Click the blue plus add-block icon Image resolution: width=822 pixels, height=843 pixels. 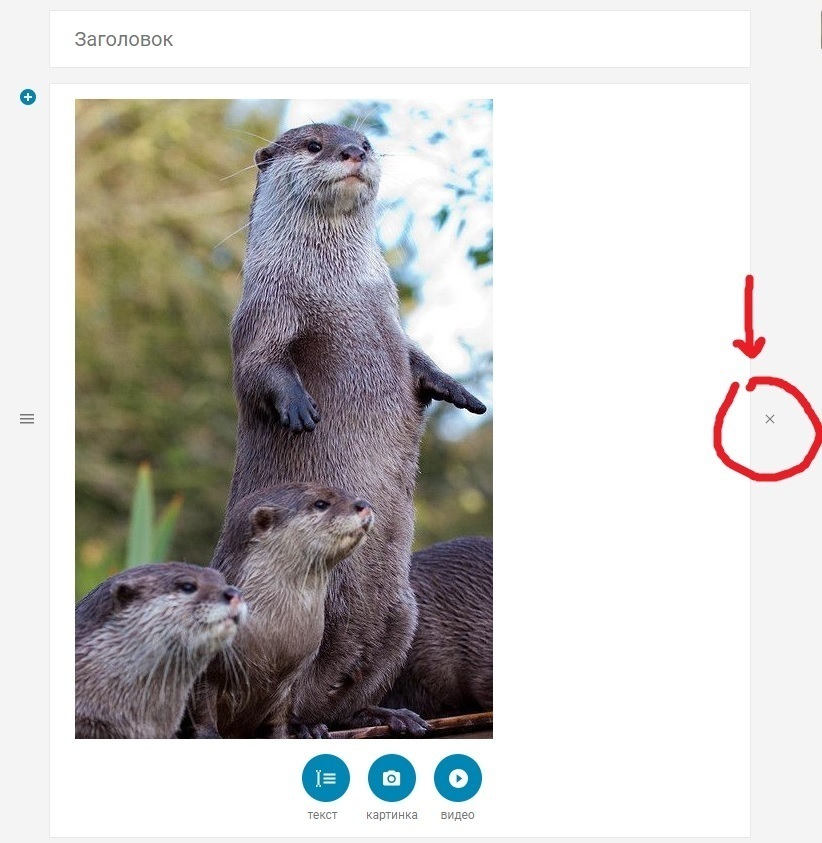(x=28, y=97)
